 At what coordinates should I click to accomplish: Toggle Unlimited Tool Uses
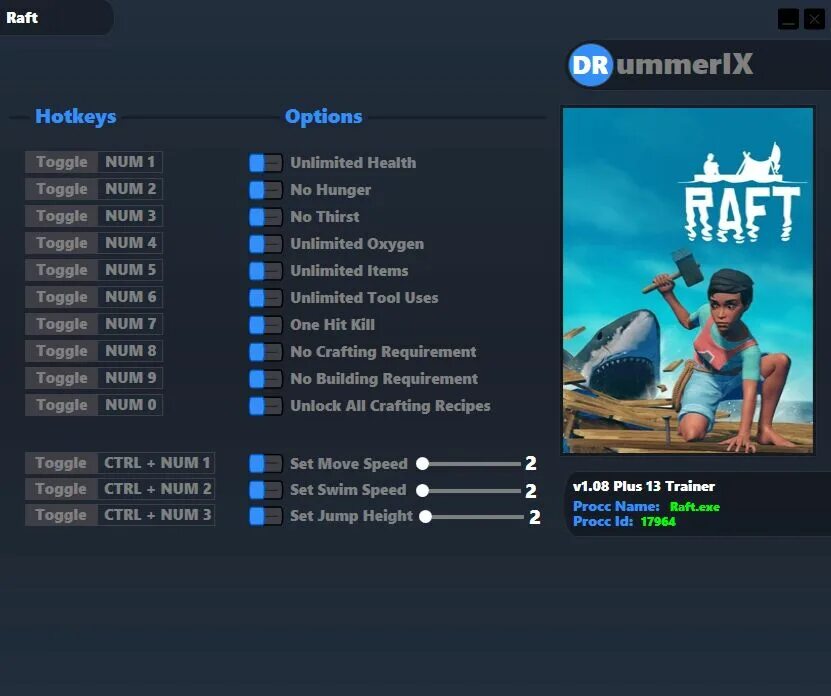pyautogui.click(x=266, y=298)
